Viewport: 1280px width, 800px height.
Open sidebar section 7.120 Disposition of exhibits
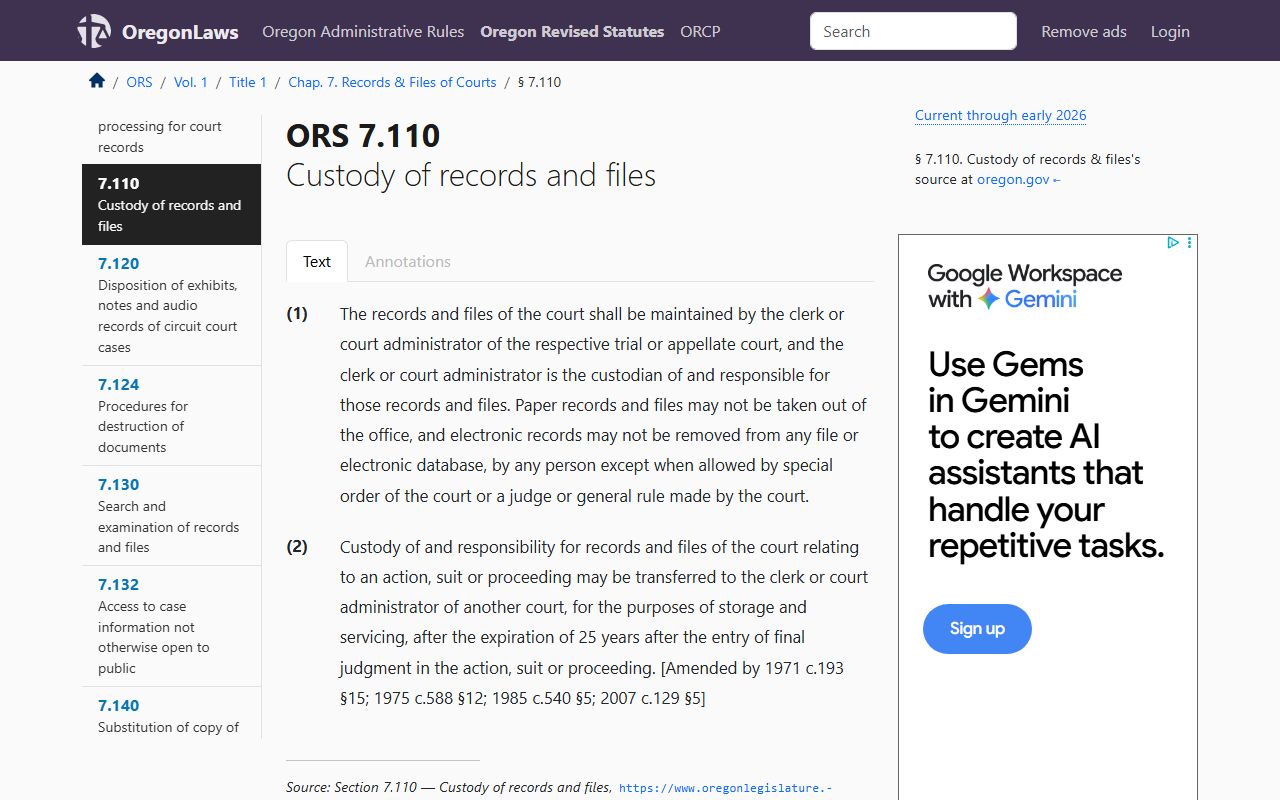171,305
